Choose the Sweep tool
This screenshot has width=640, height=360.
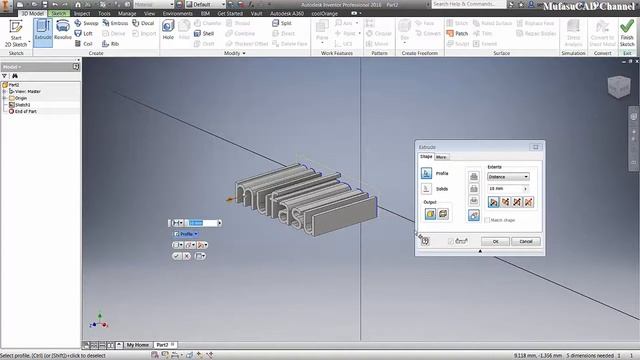(x=86, y=23)
